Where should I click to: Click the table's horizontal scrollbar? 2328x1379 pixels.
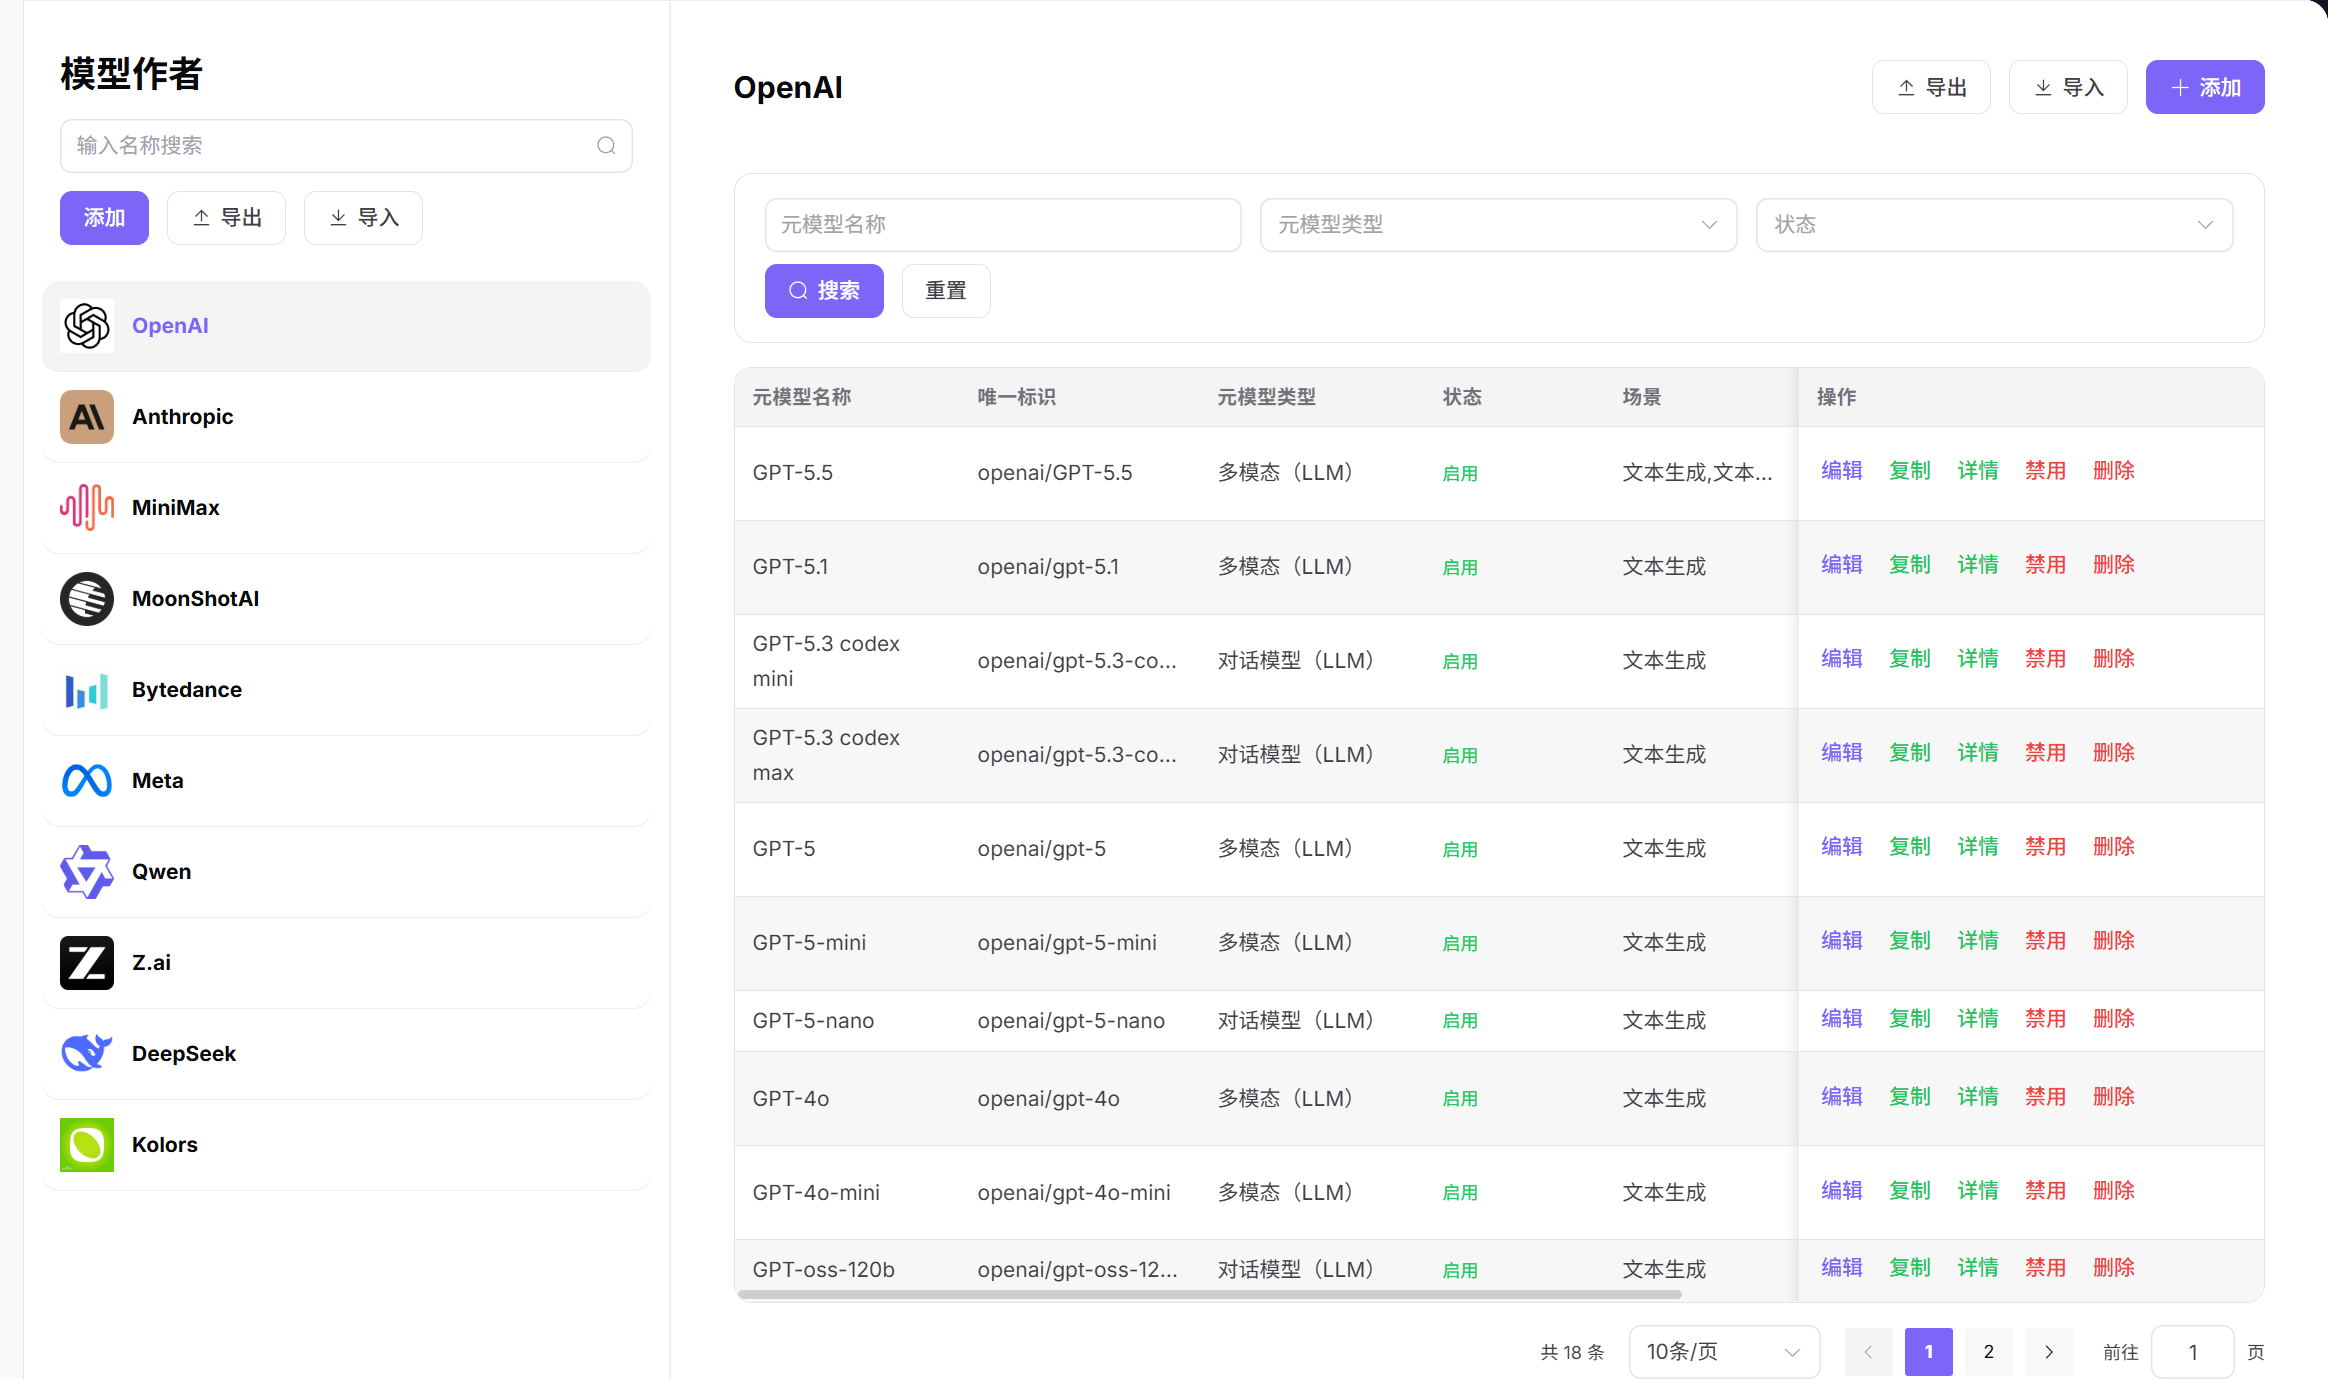point(1210,1295)
